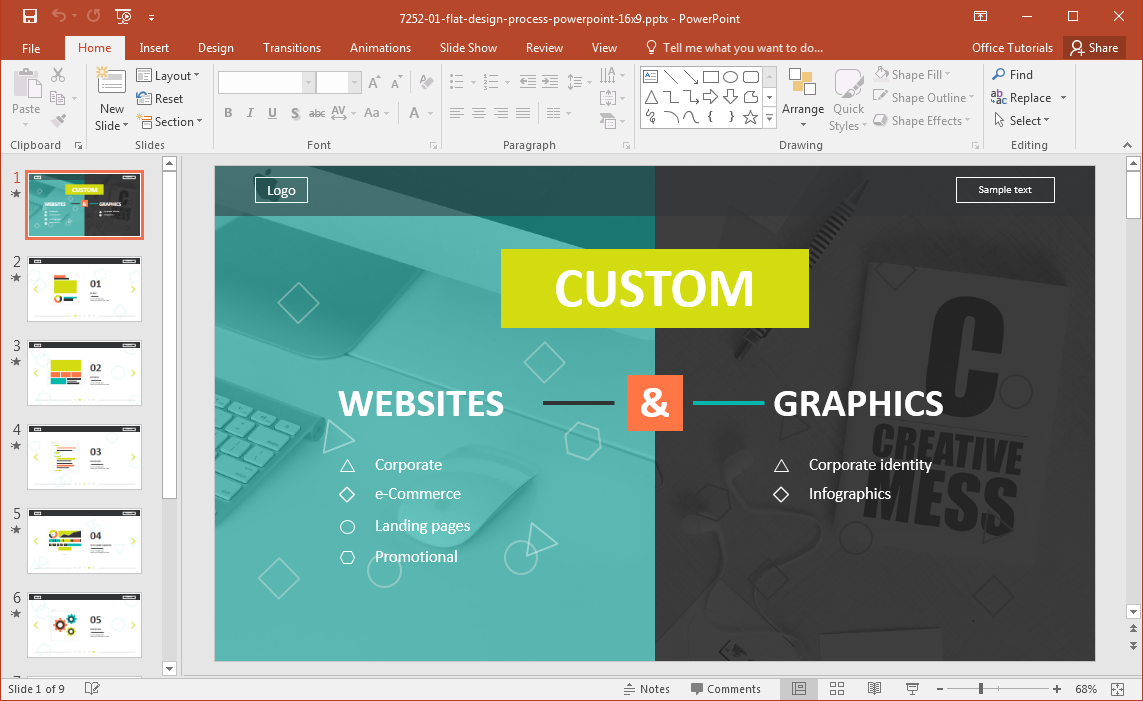Click the zoom slider handle
The height and width of the screenshot is (701, 1143).
coord(981,689)
